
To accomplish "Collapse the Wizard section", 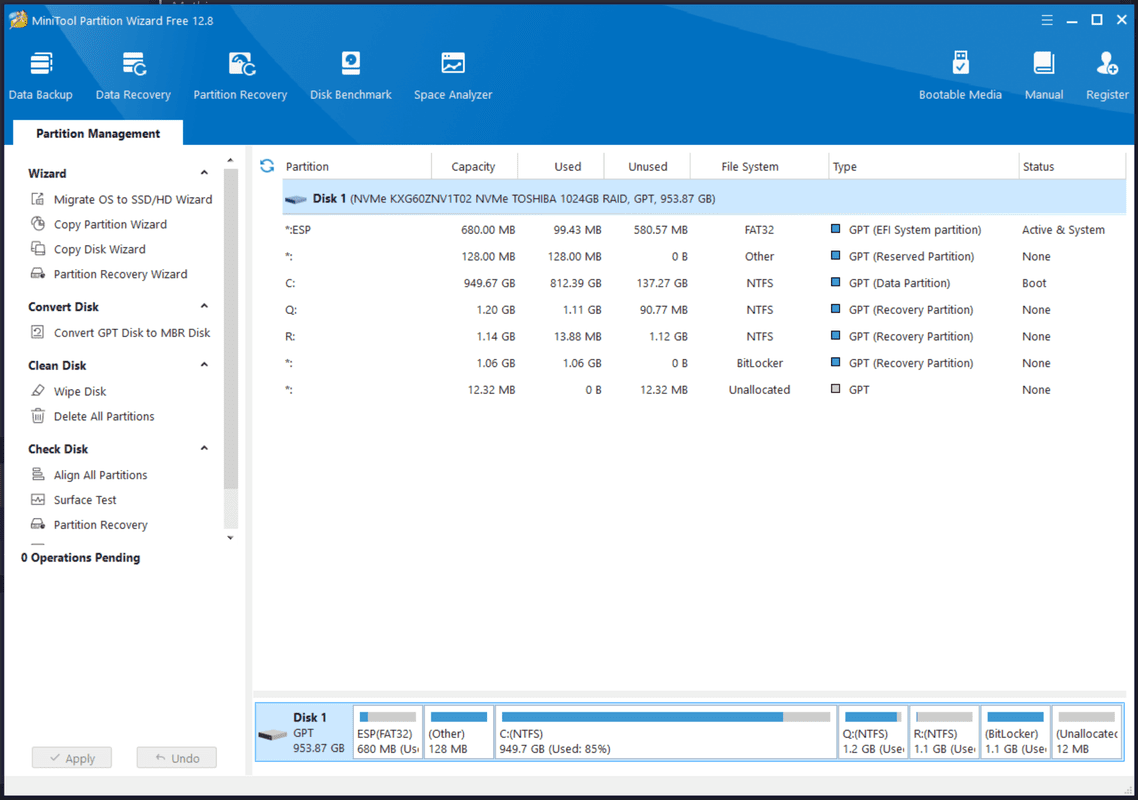I will pyautogui.click(x=205, y=173).
